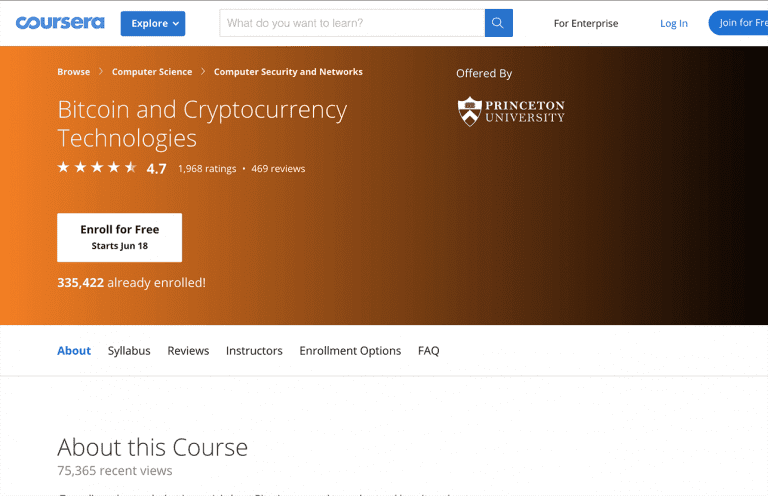Open Computer Science breadcrumb link
The image size is (768, 496).
point(152,71)
